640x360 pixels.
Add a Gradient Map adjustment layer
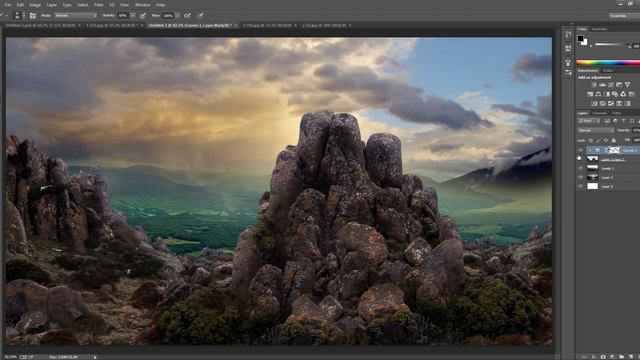click(x=627, y=103)
